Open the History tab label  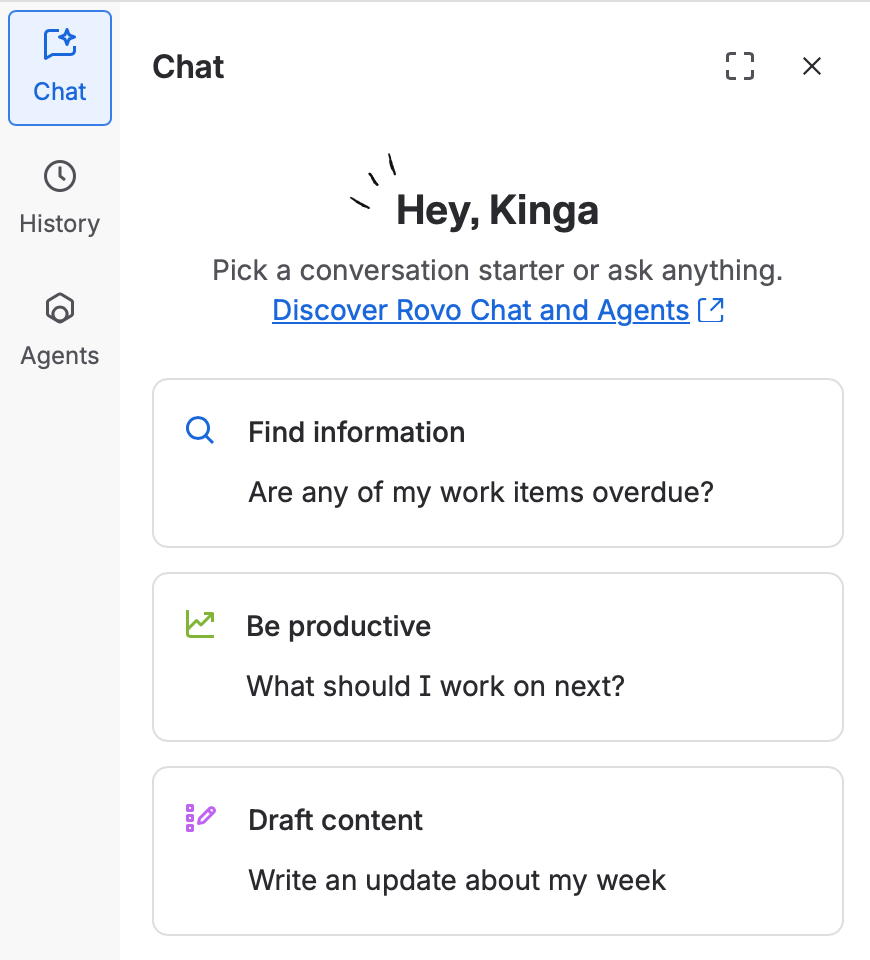click(60, 223)
